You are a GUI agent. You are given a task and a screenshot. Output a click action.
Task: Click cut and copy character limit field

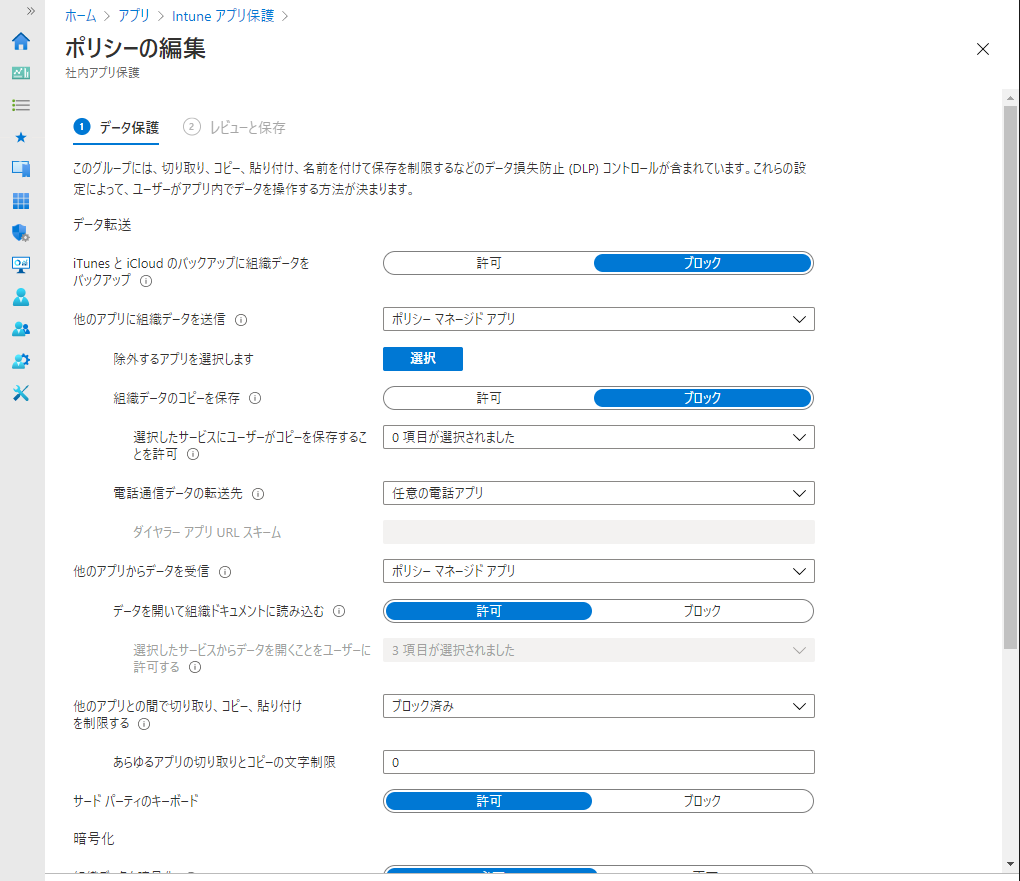point(598,762)
